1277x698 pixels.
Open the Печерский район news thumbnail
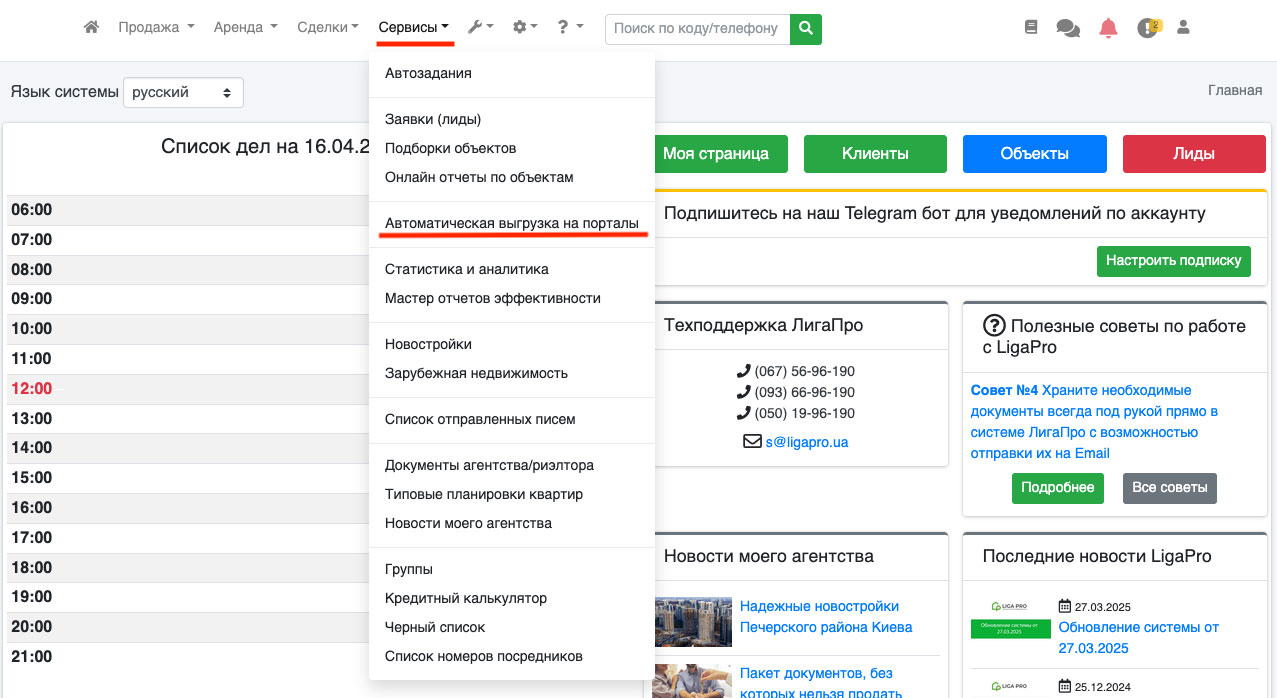click(692, 622)
